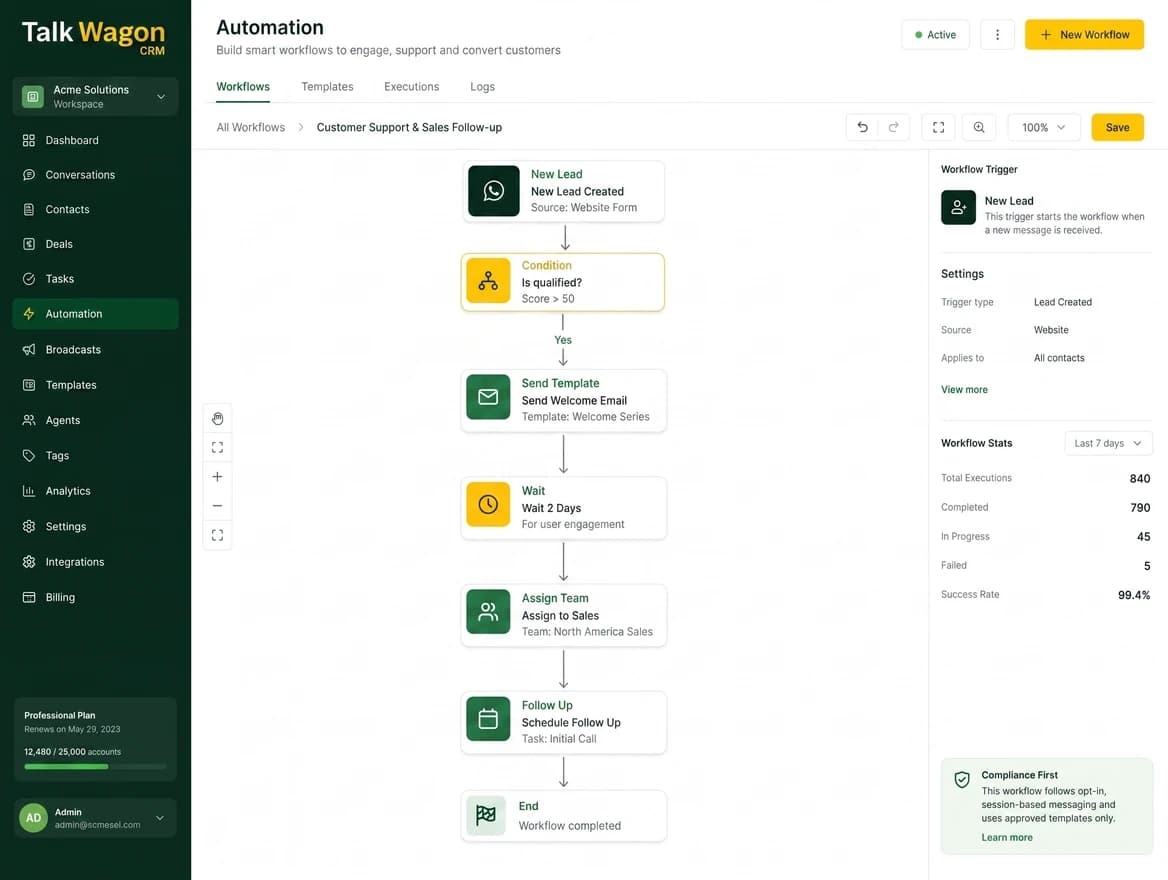Click the All contacts applies-to value
This screenshot has height=880, width=1168.
(1059, 358)
